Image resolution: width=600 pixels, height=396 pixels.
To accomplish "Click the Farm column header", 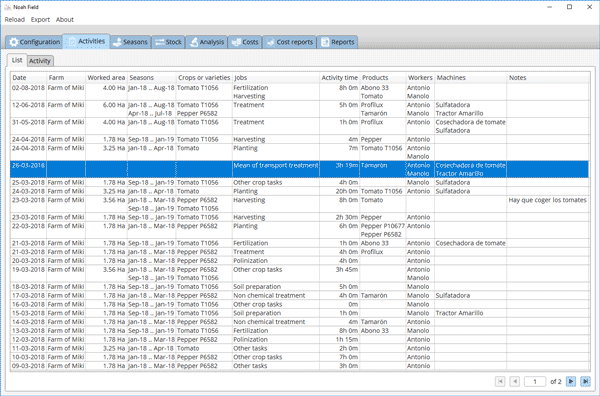I will (66, 78).
